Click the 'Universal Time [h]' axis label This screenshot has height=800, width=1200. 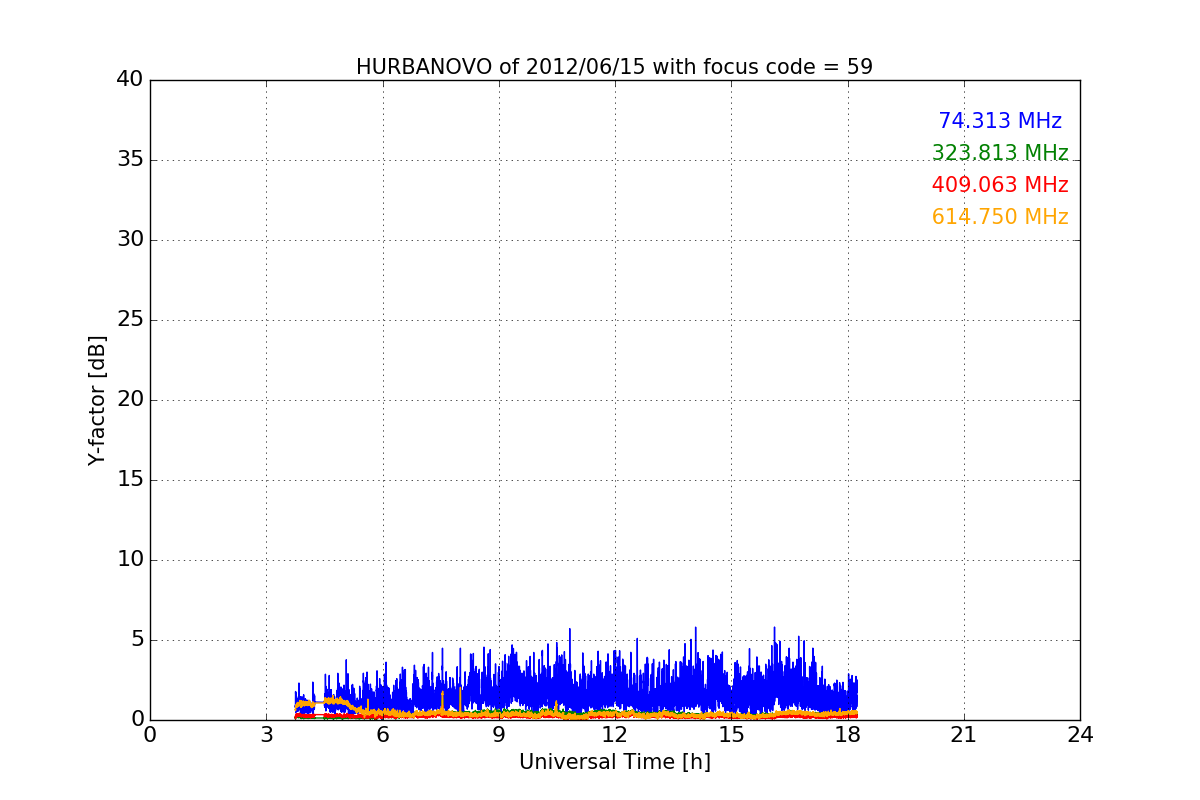tap(615, 762)
